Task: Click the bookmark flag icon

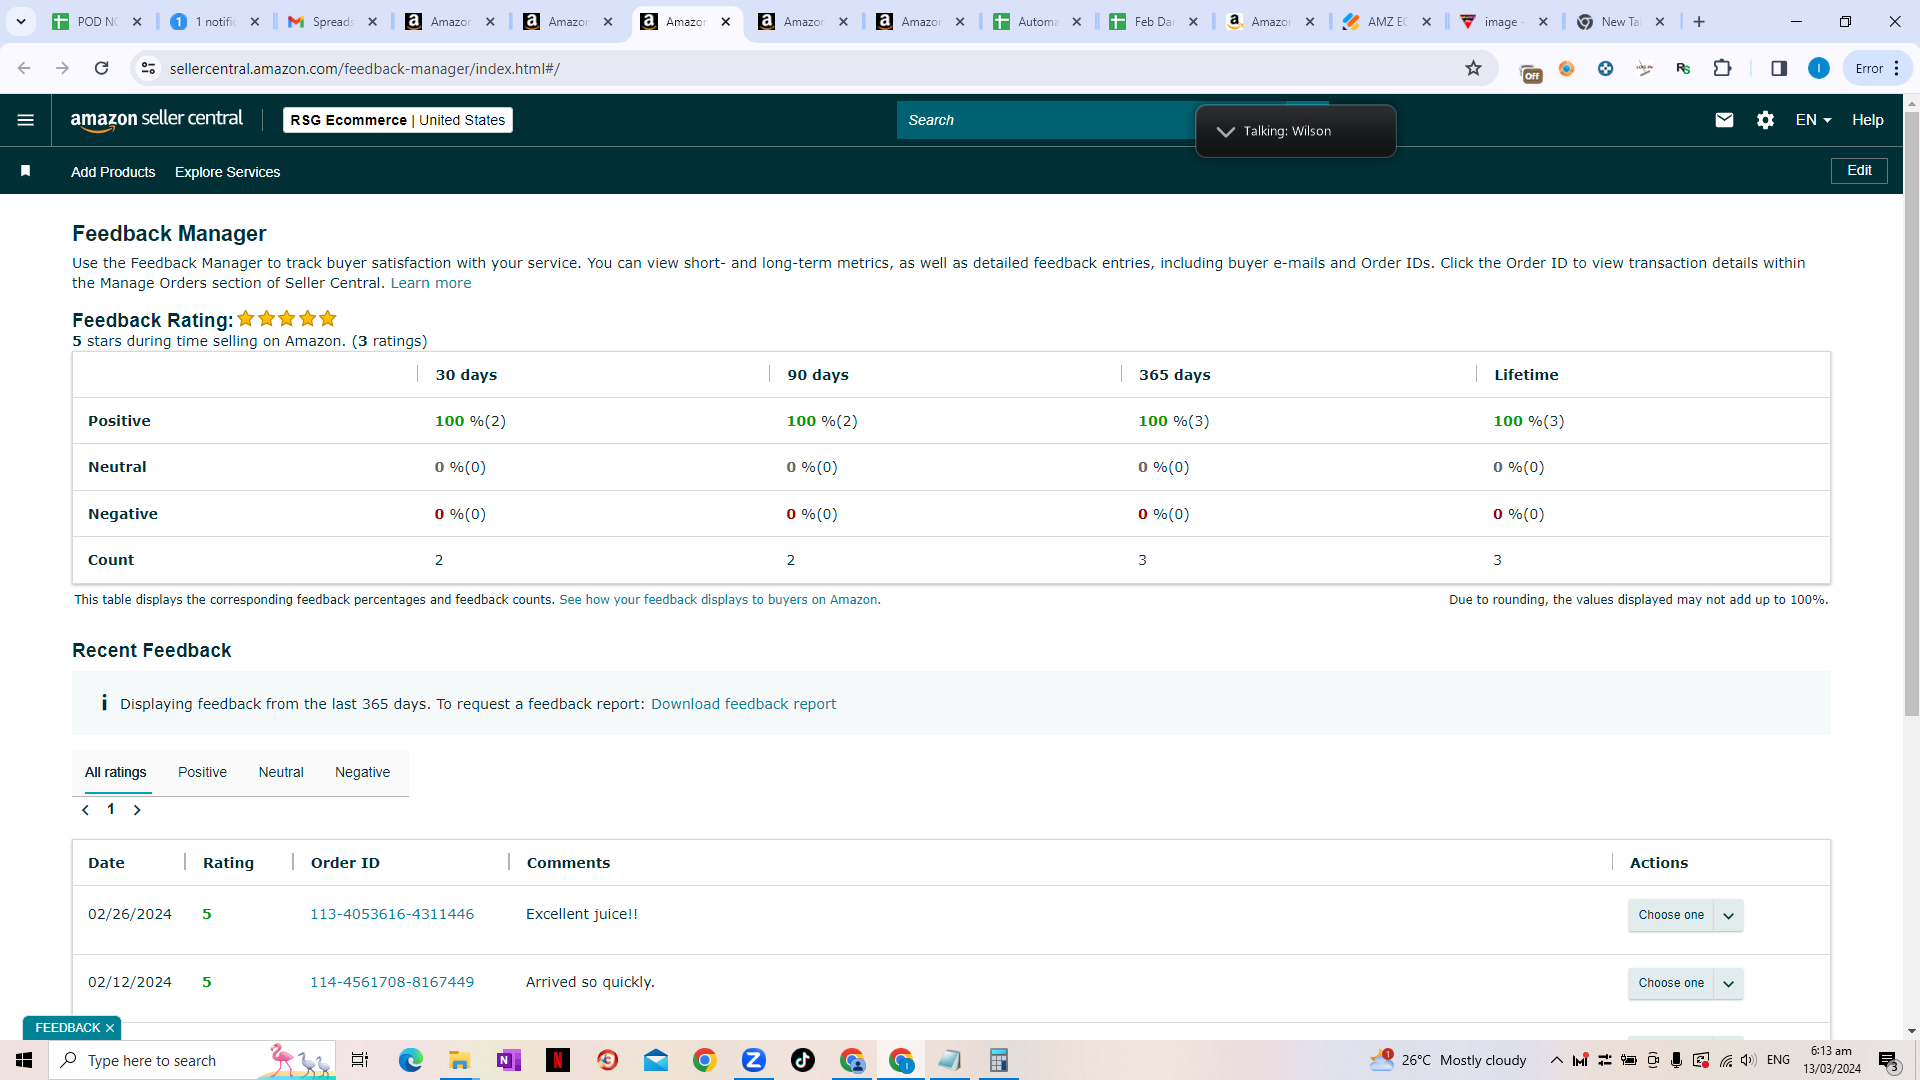Action: pyautogui.click(x=26, y=171)
